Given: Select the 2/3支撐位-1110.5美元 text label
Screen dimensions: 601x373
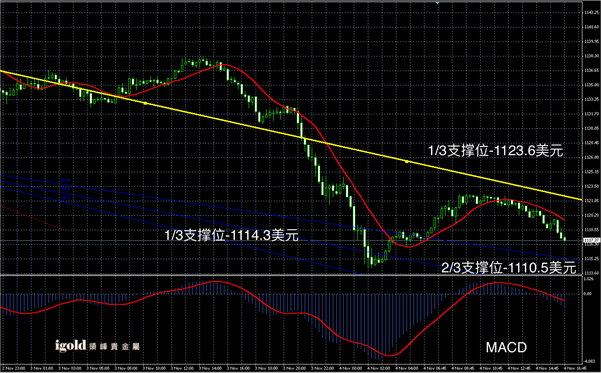Looking at the screenshot, I should click(509, 268).
